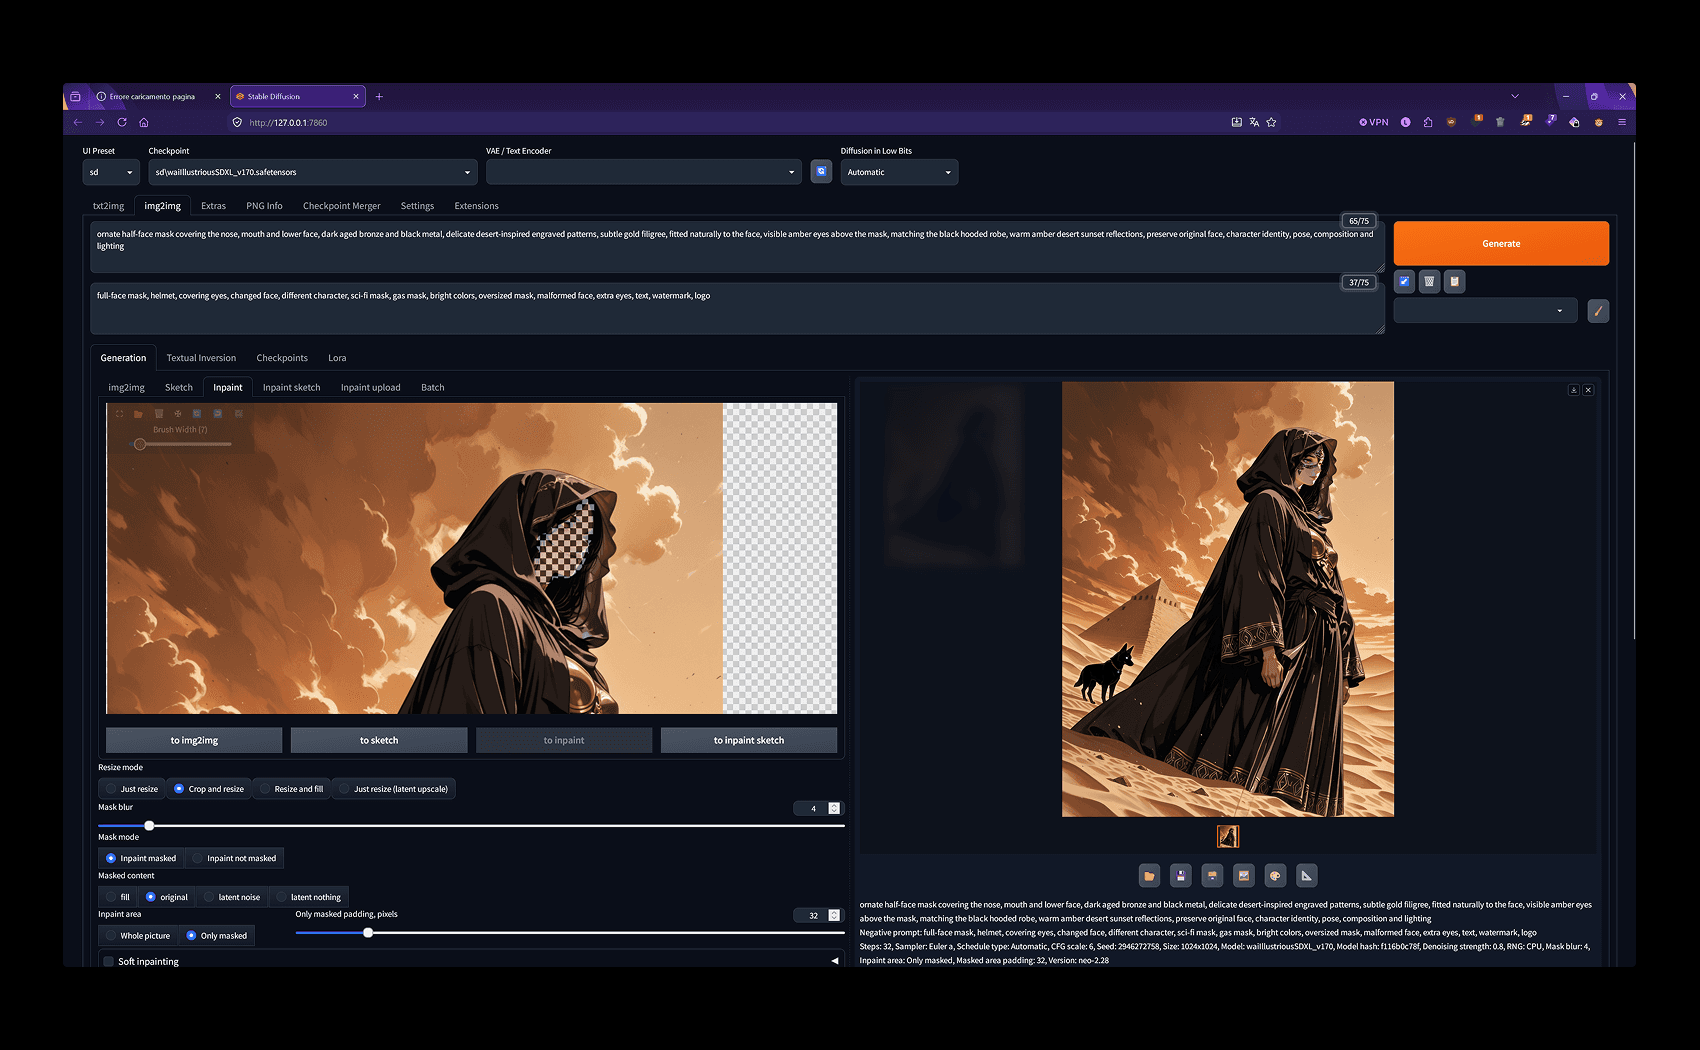Click the floppy disk save image icon
The width and height of the screenshot is (1700, 1050).
1181,876
